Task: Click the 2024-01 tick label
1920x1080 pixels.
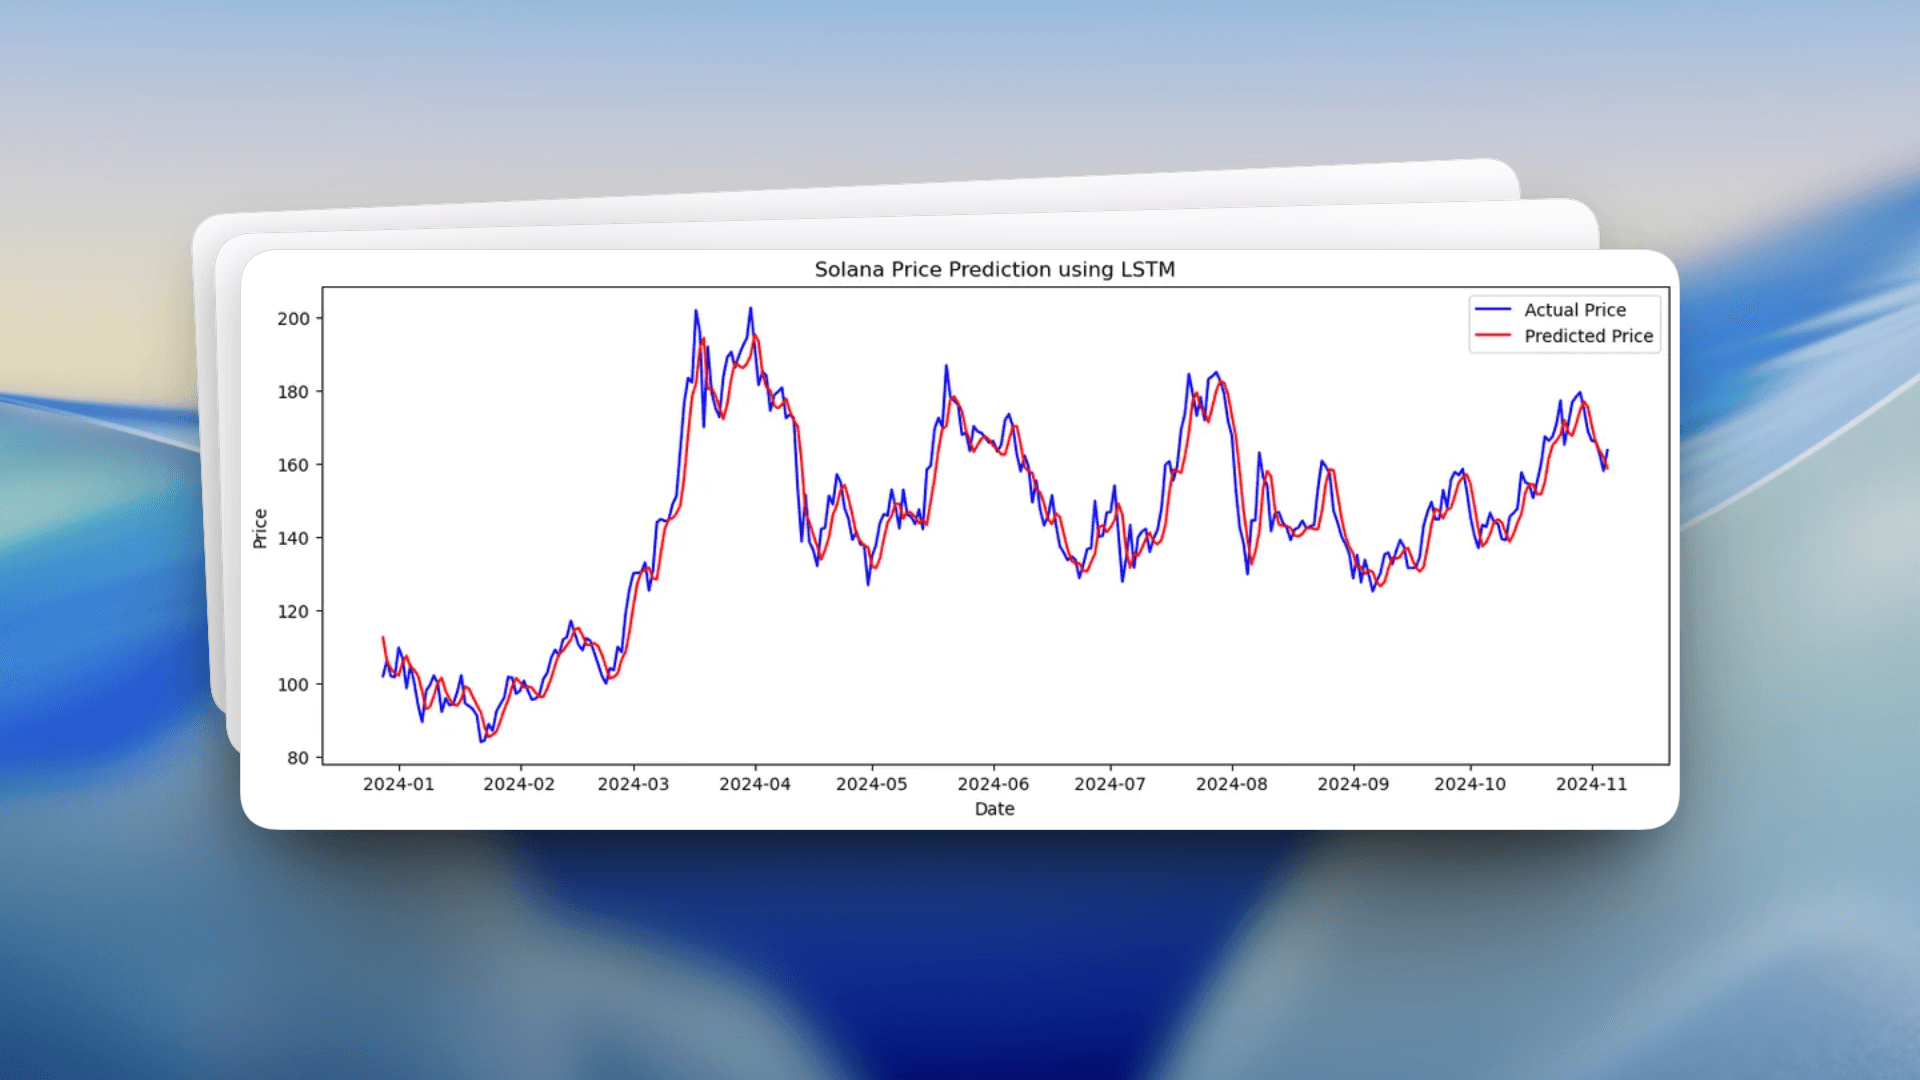Action: [x=399, y=784]
